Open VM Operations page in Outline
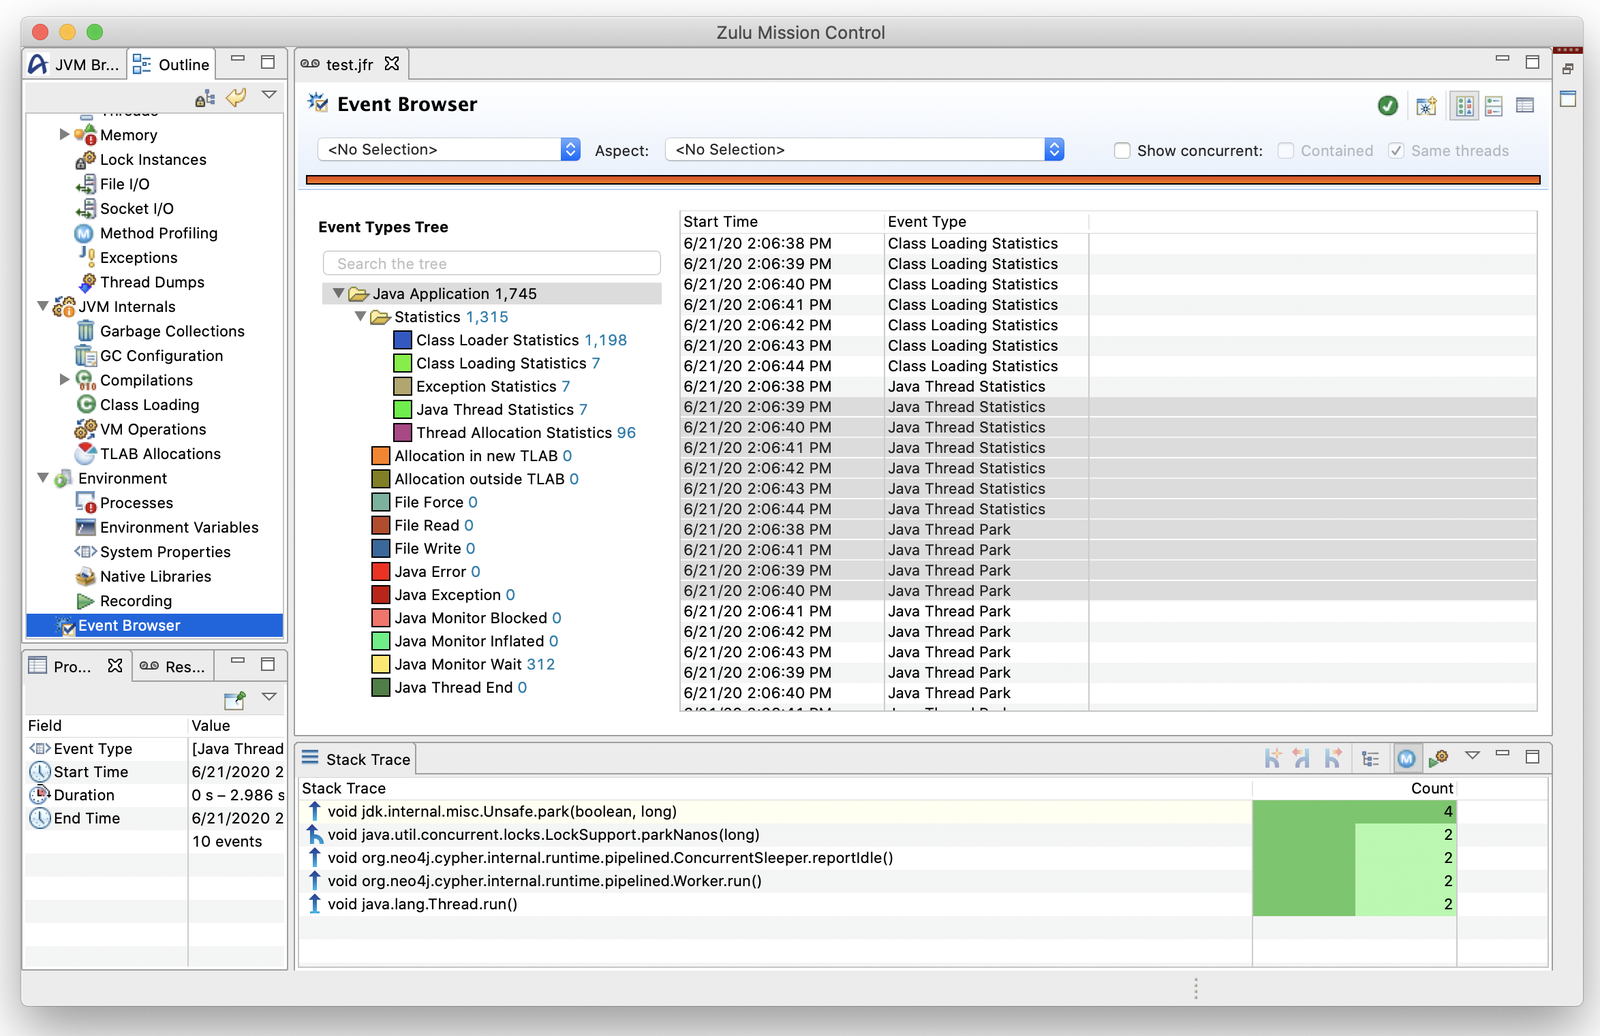Image resolution: width=1600 pixels, height=1036 pixels. click(153, 429)
